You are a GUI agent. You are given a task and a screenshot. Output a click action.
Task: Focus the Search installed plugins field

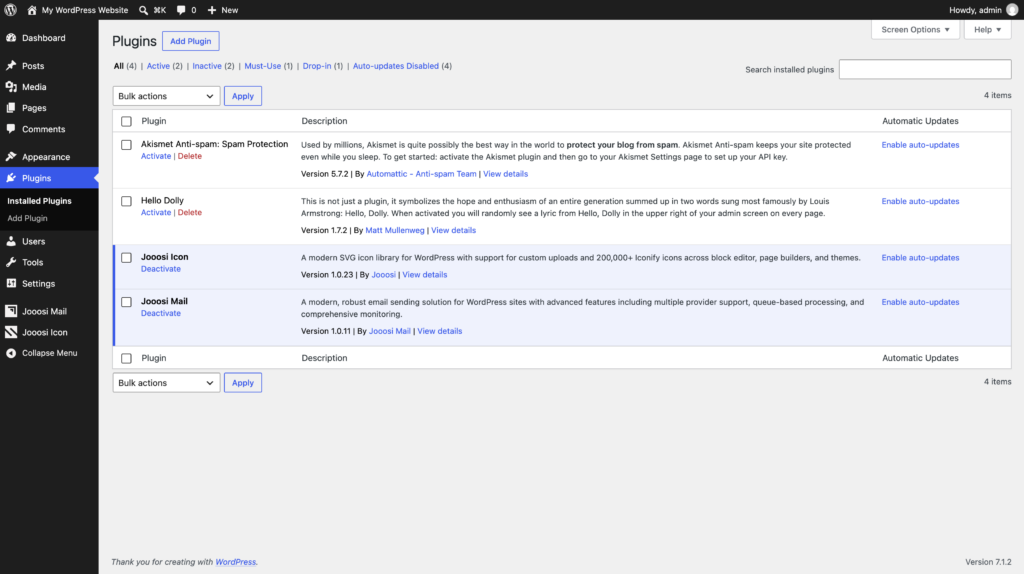[925, 69]
